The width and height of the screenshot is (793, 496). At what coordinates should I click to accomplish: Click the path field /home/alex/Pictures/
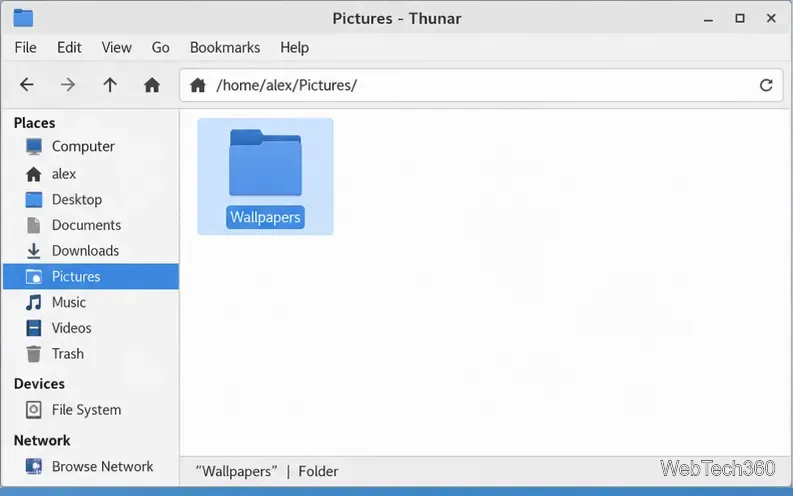tap(481, 85)
